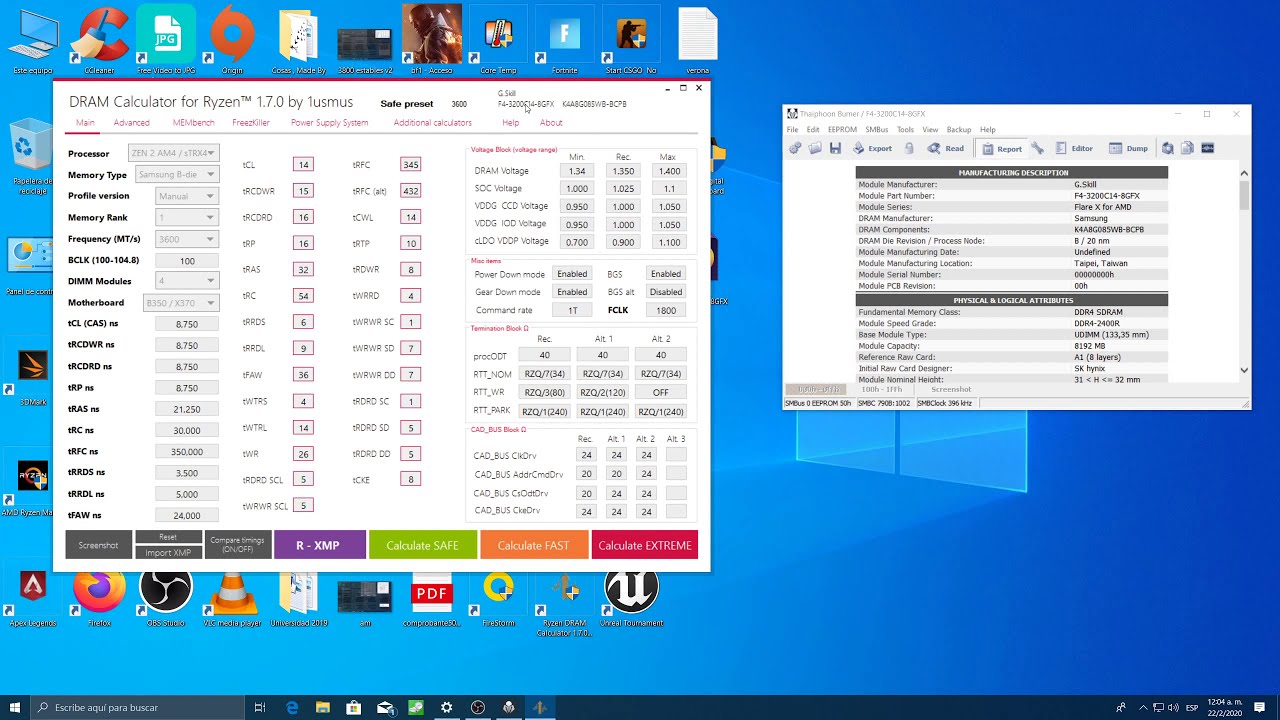
Task: Toggle Compare timings ON/OFF button
Action: [237, 545]
